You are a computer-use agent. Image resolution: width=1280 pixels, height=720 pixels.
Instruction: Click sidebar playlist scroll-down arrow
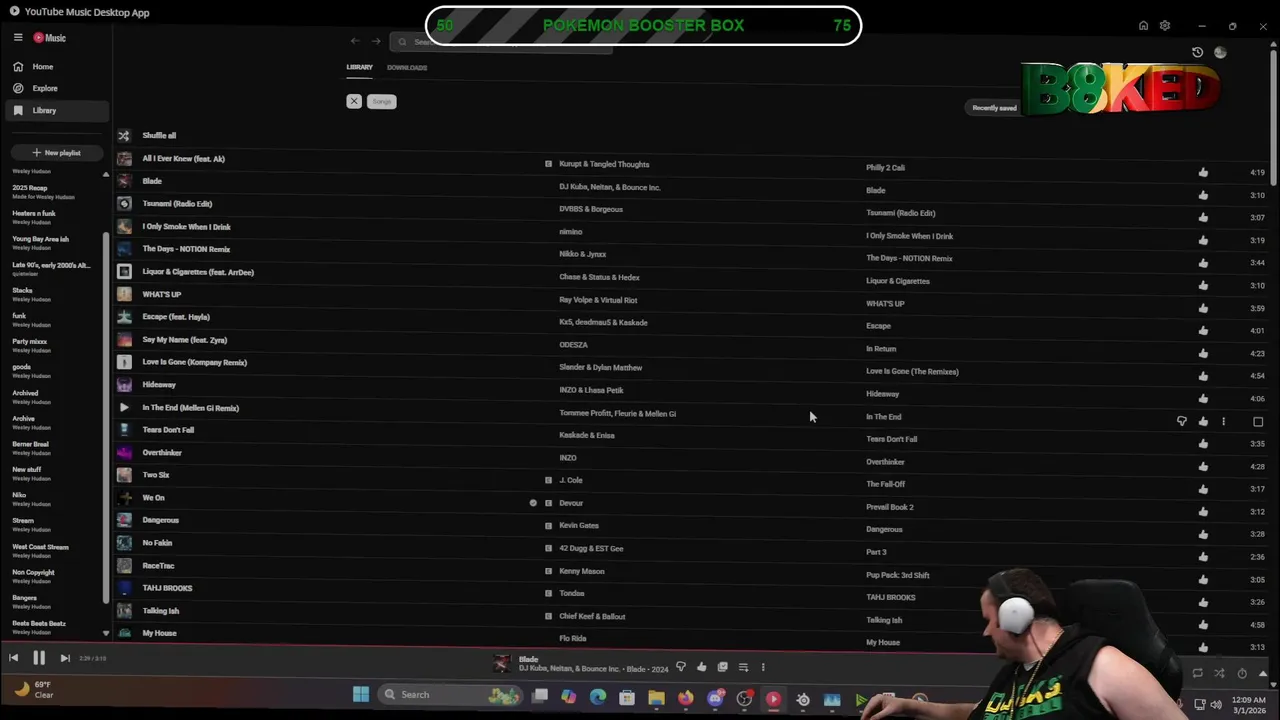[106, 633]
